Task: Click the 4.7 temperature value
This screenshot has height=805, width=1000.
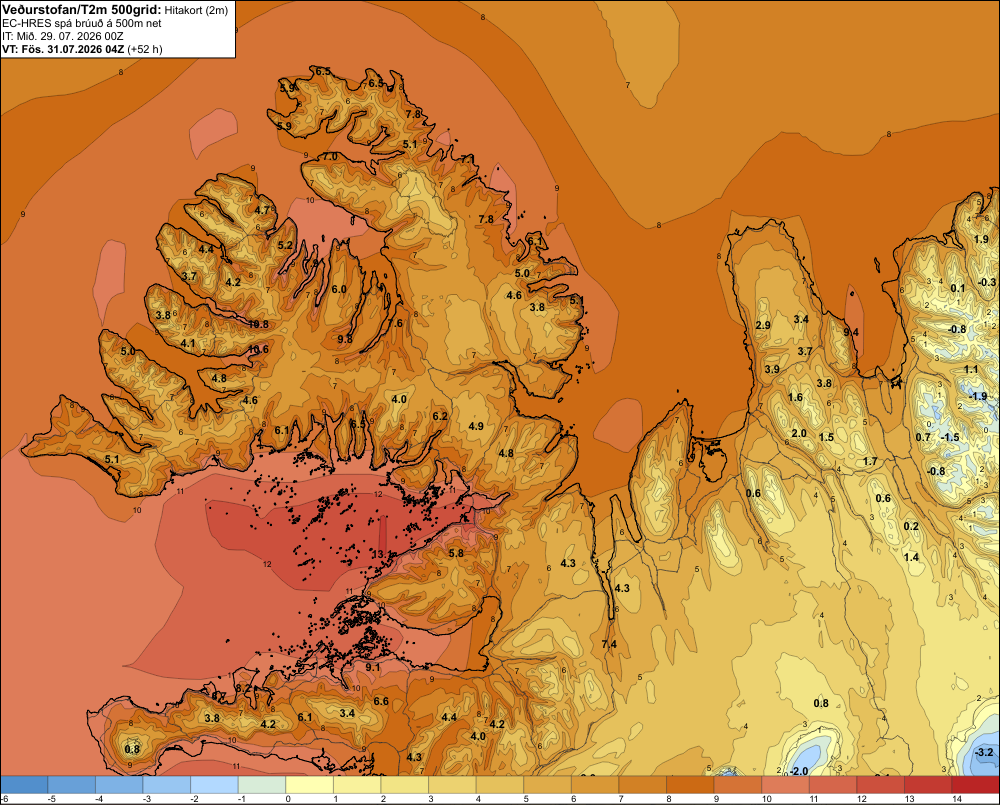Action: (x=262, y=210)
